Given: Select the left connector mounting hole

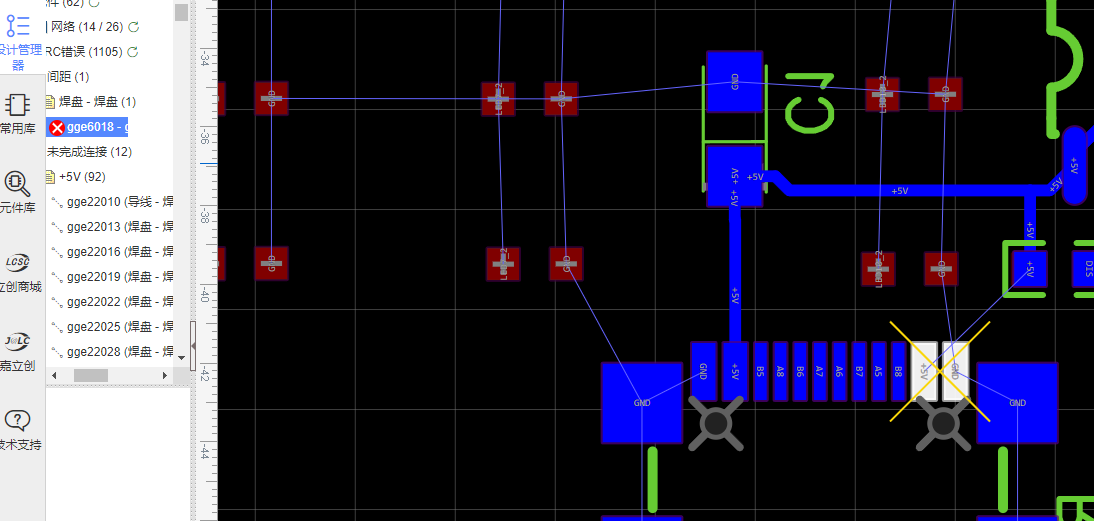Looking at the screenshot, I should 716,423.
